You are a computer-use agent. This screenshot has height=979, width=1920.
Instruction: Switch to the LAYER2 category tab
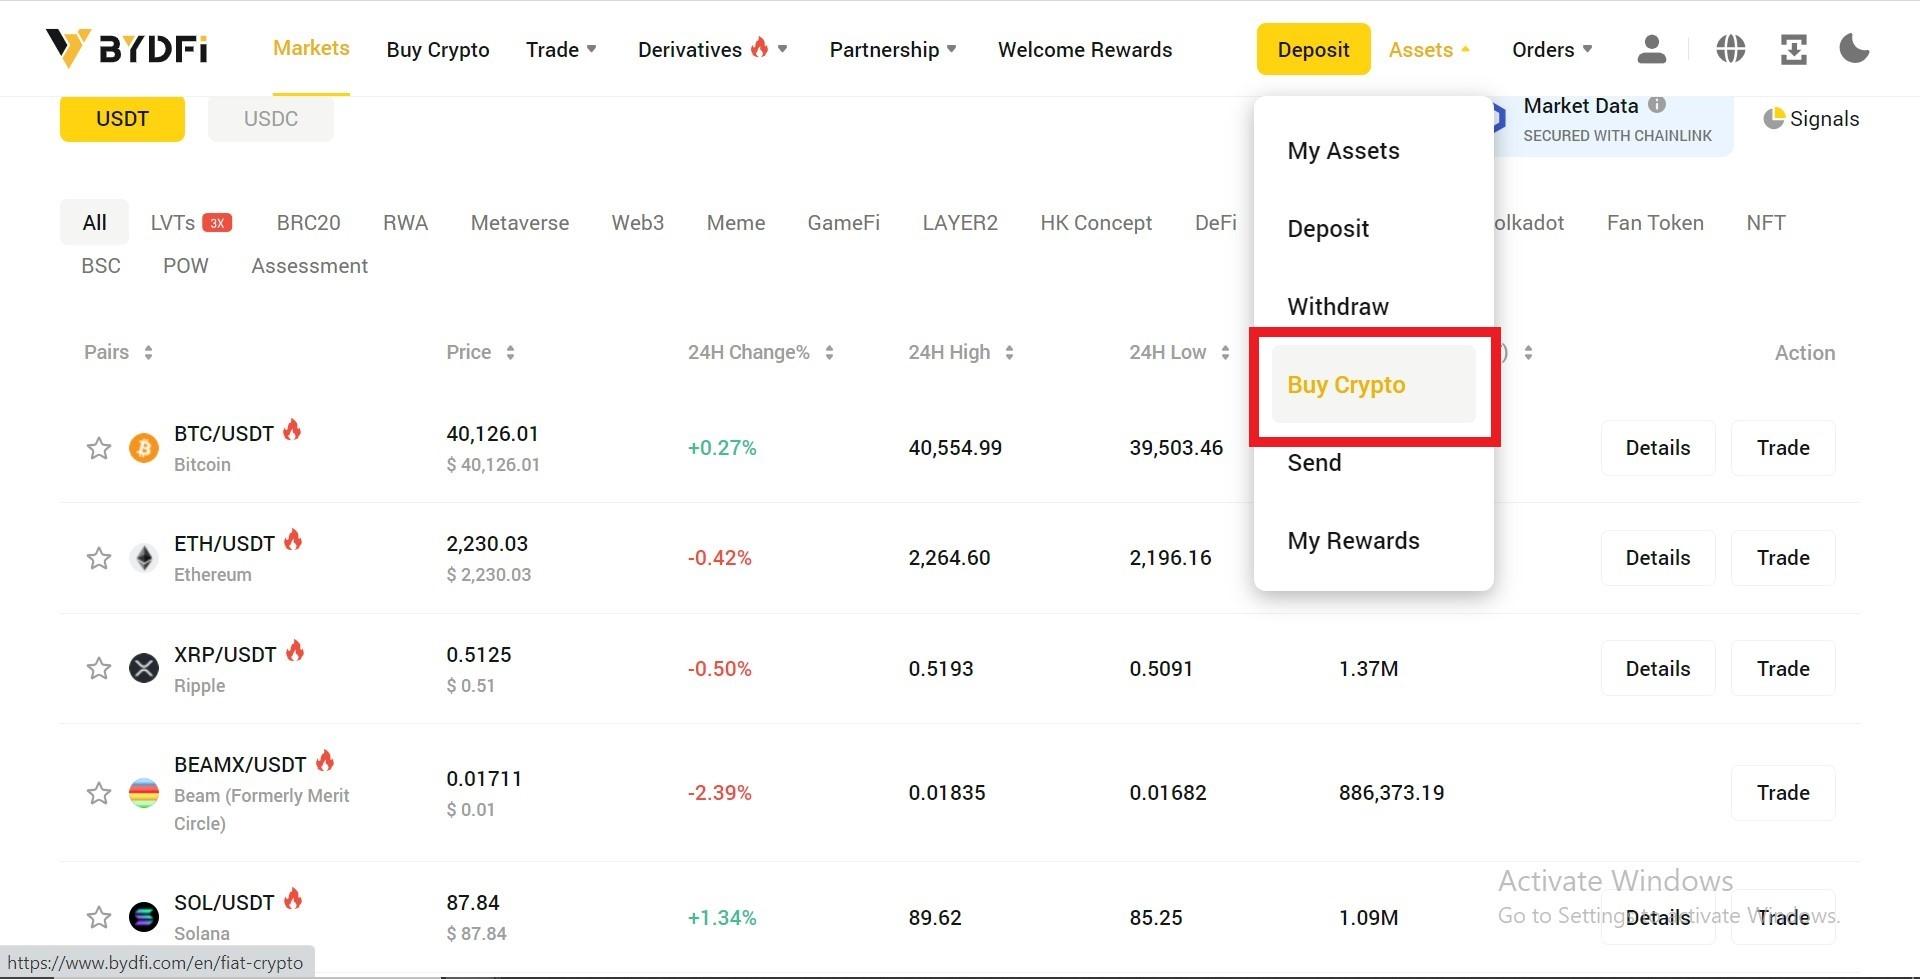pyautogui.click(x=960, y=223)
